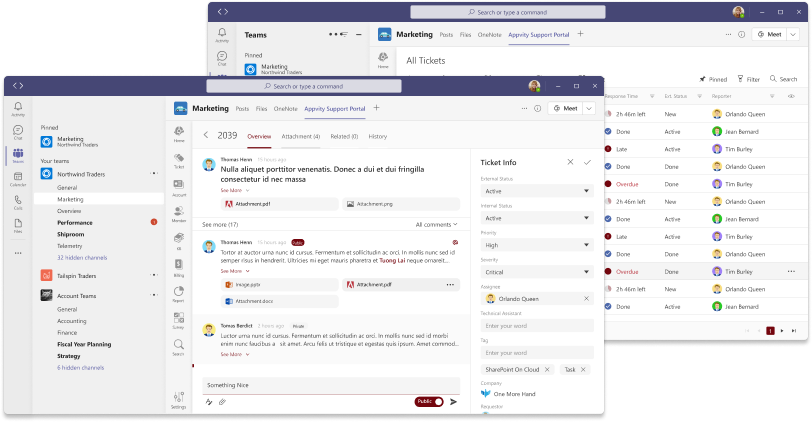Open the Priority dropdown showing High
This screenshot has height=422, width=812.
point(537,245)
